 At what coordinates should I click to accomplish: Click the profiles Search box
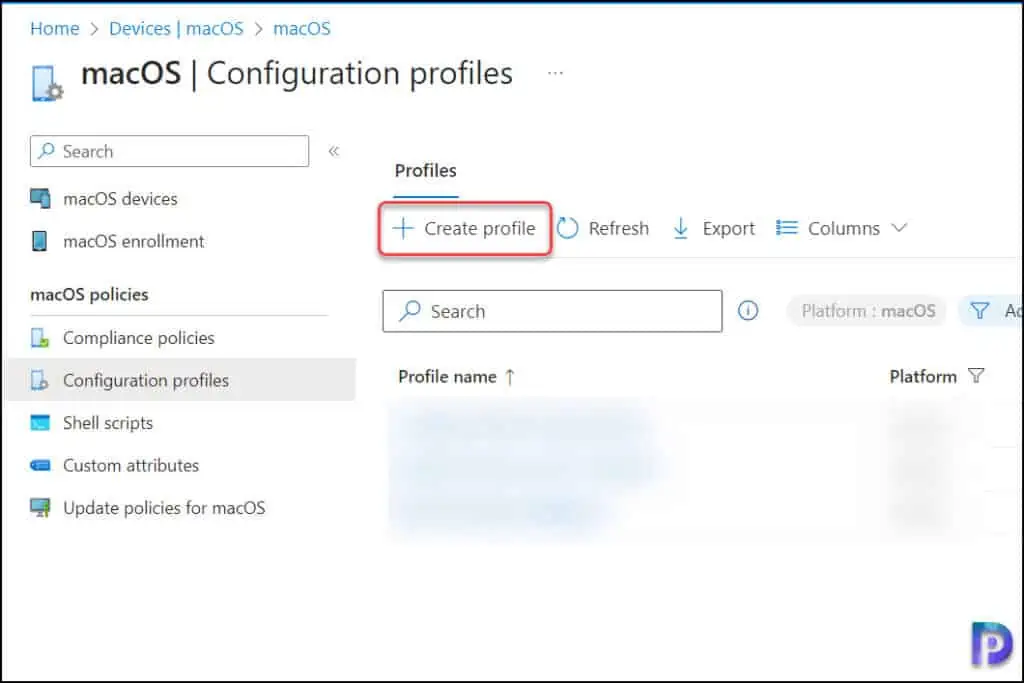click(x=552, y=311)
